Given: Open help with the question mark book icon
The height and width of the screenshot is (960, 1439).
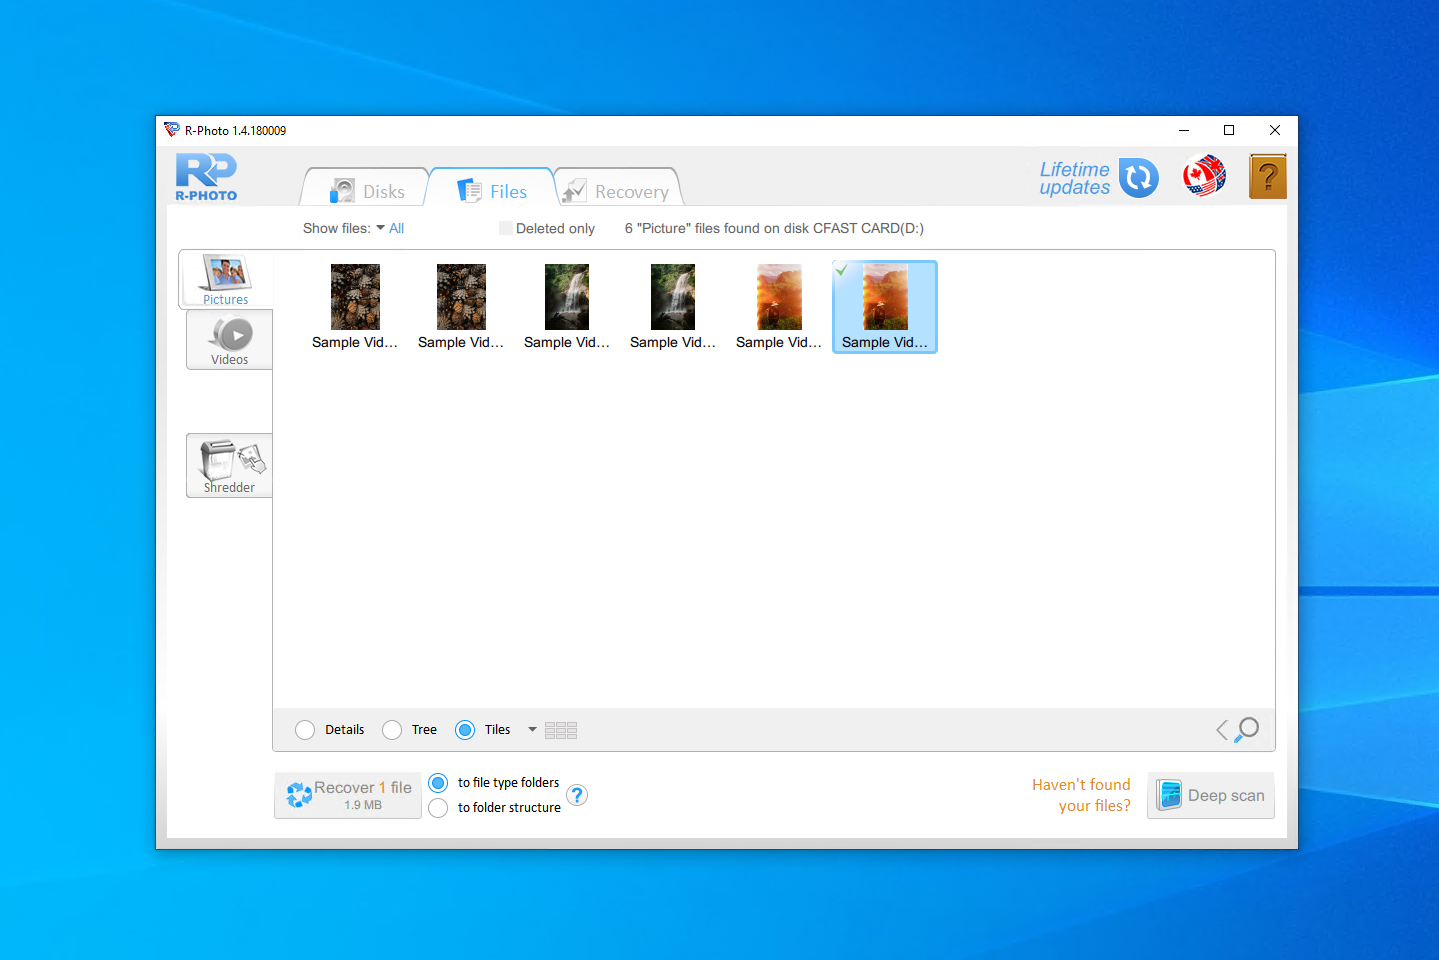Looking at the screenshot, I should pyautogui.click(x=1267, y=177).
